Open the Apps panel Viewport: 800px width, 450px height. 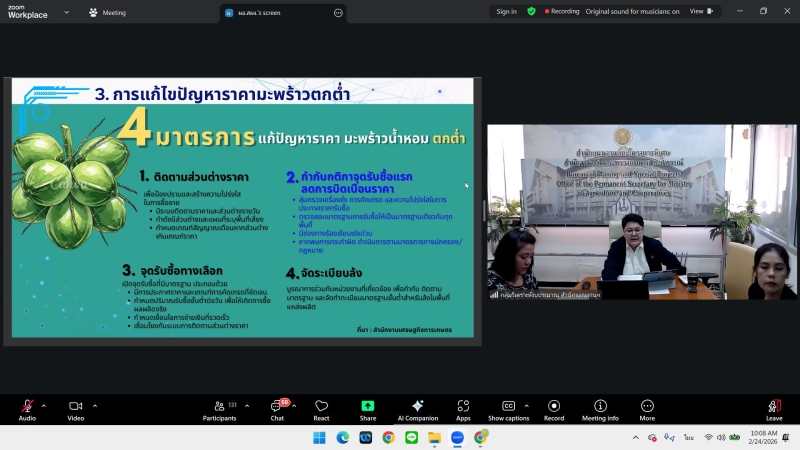coord(463,408)
